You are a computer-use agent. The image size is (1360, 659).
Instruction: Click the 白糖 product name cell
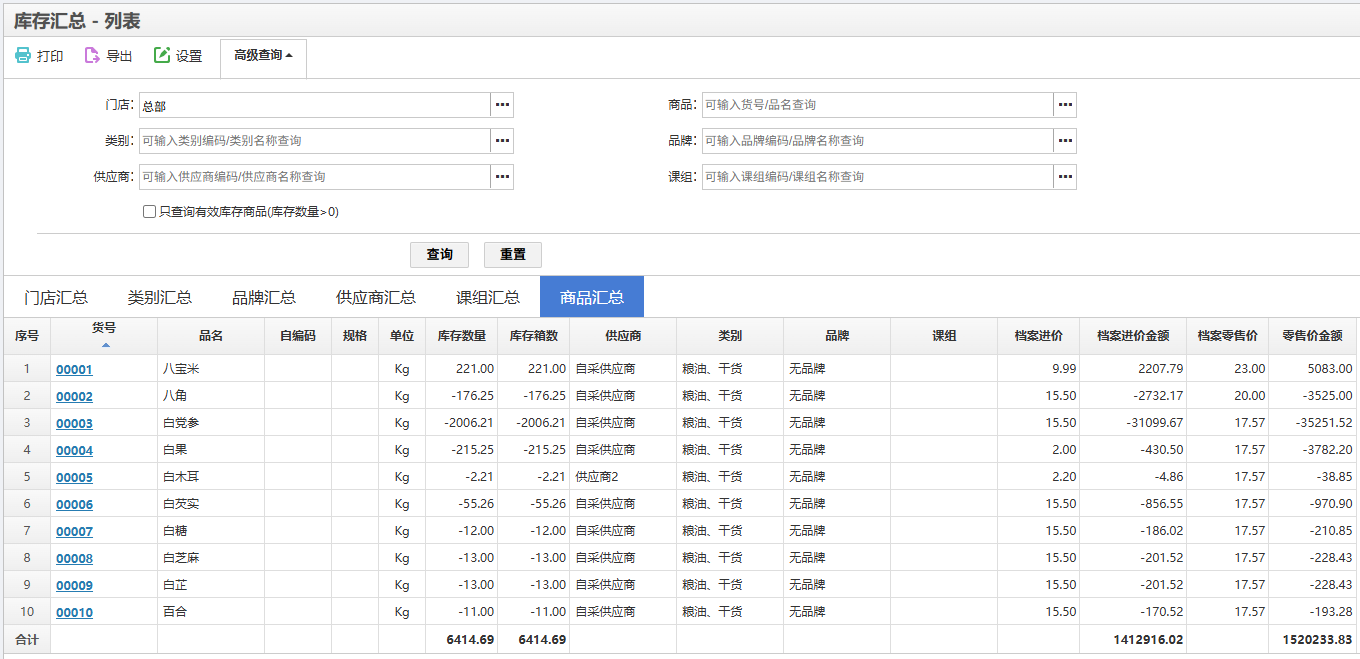pos(211,531)
